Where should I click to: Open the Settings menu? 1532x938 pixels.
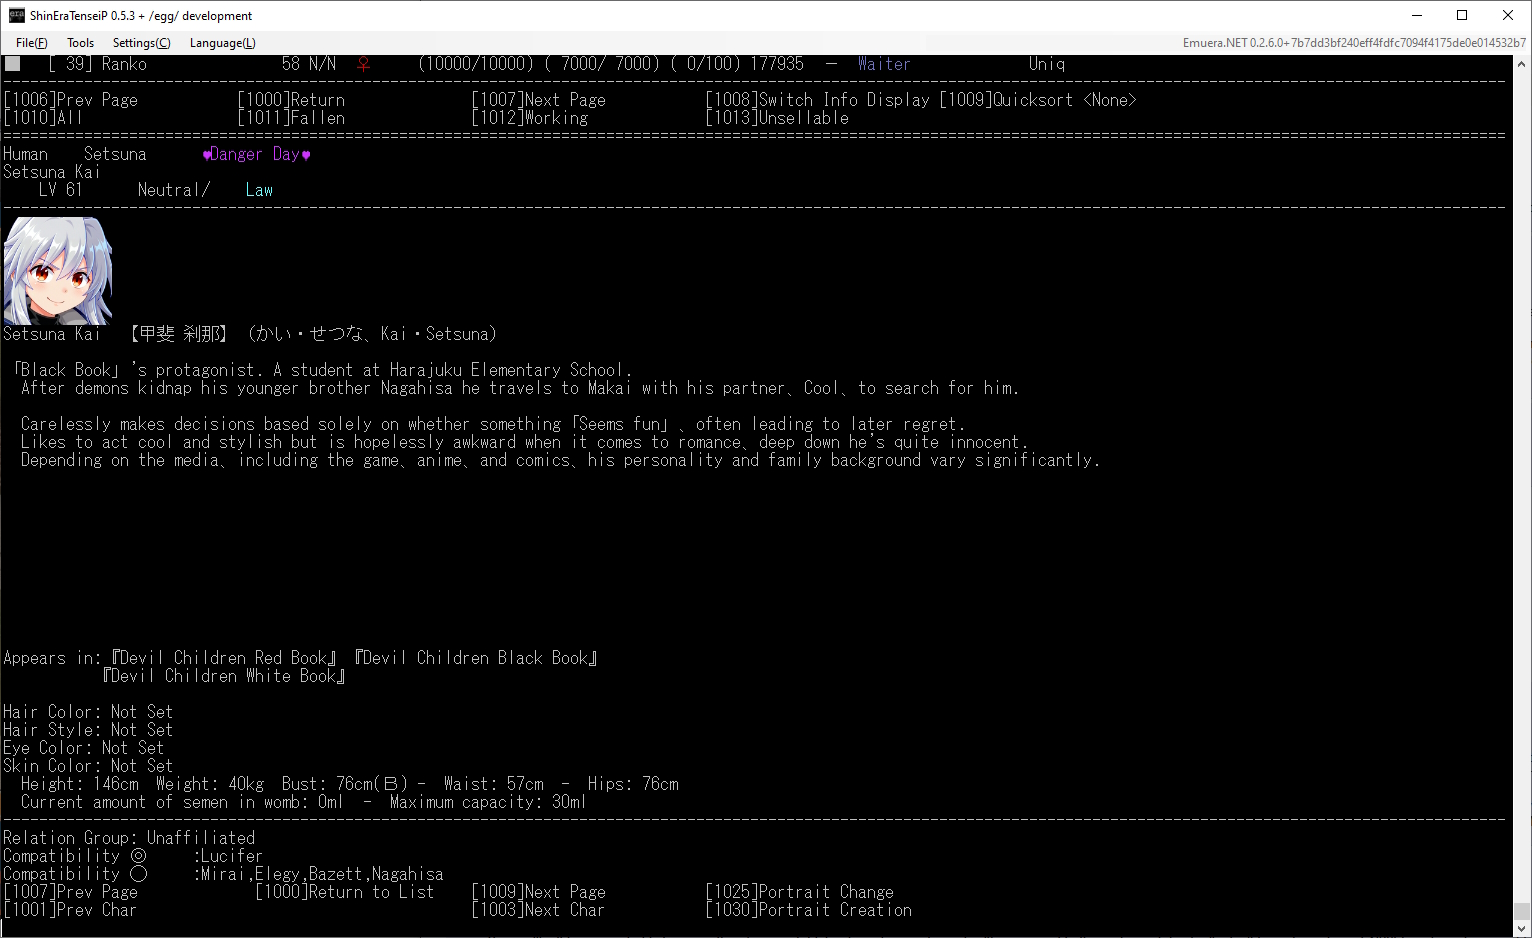(142, 43)
